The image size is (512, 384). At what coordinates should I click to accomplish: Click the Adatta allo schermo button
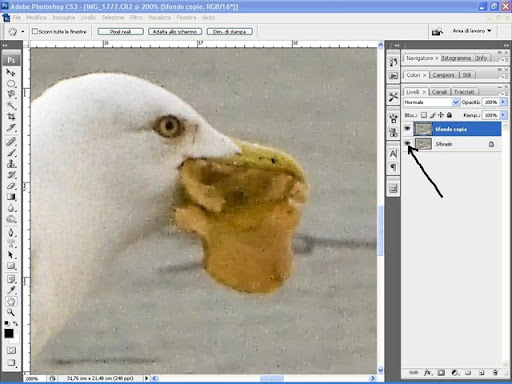click(175, 31)
